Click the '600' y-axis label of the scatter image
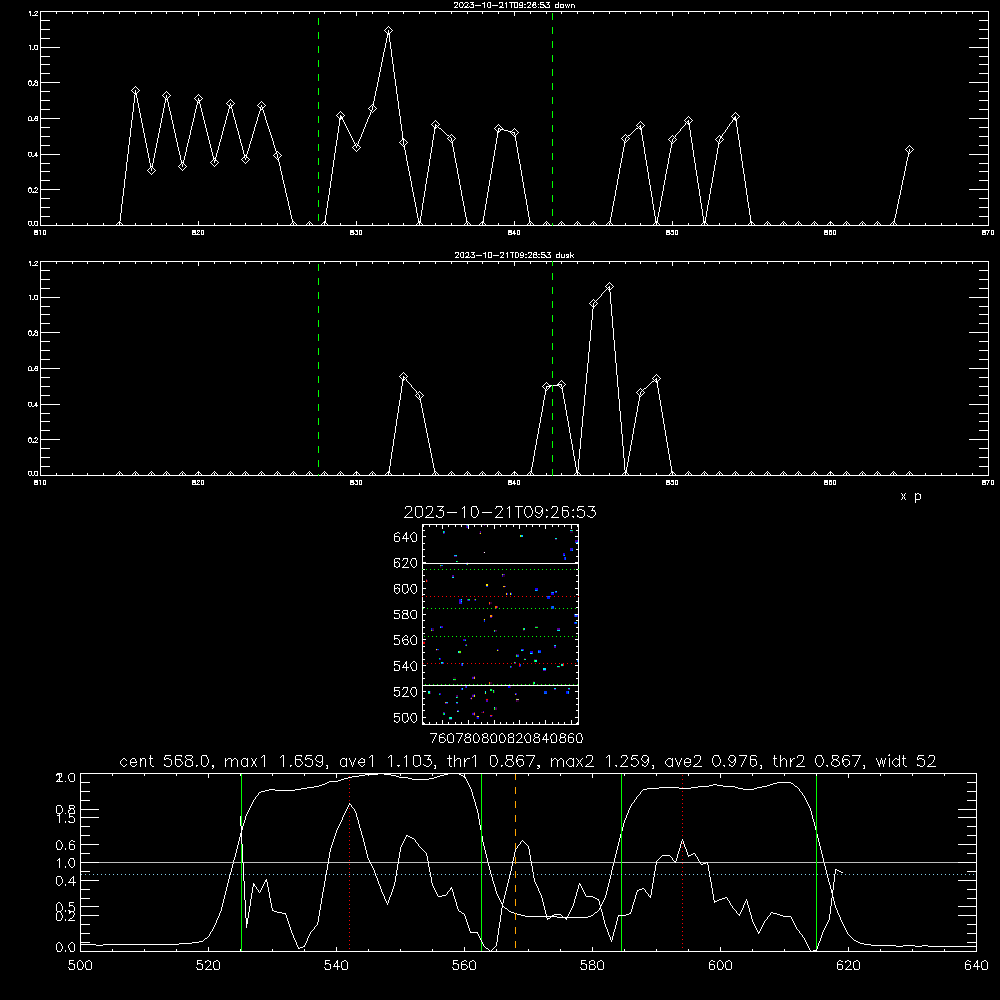Image resolution: width=1000 pixels, height=1000 pixels. pos(406,589)
